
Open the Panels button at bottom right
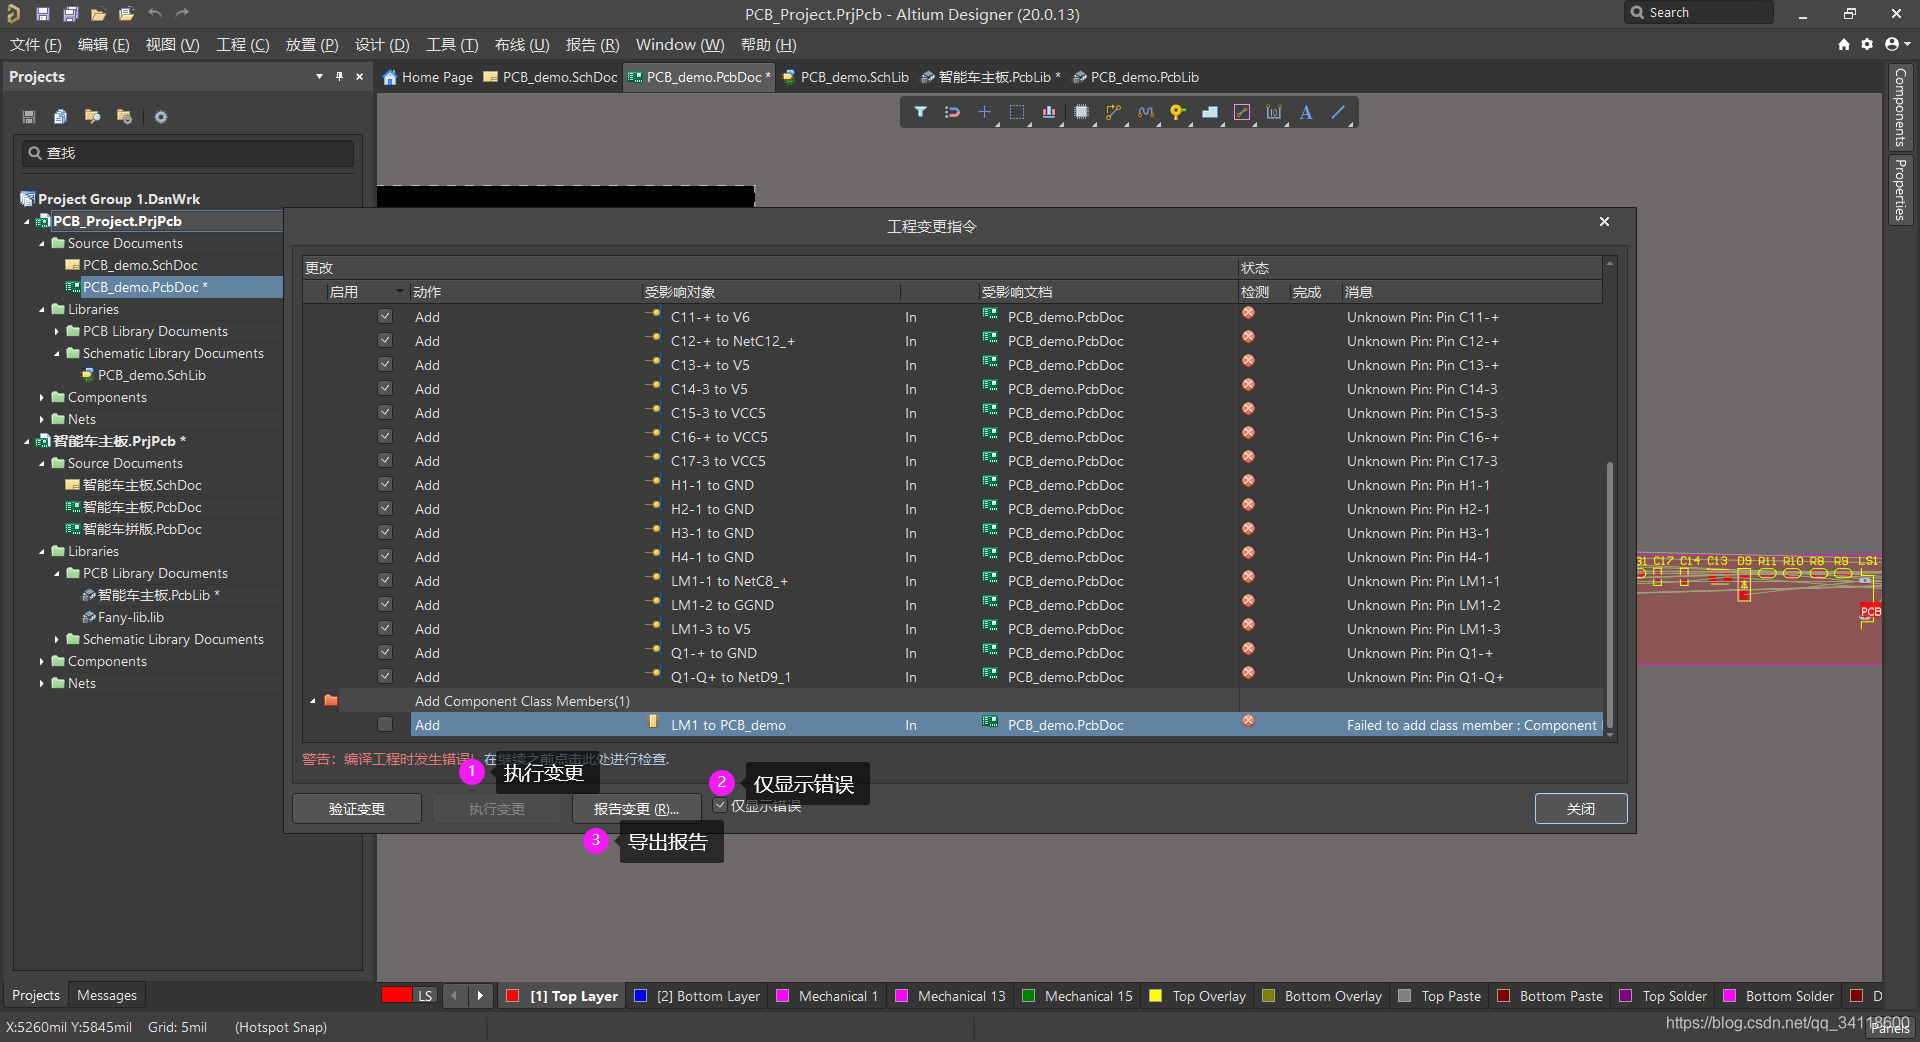tap(1889, 1028)
